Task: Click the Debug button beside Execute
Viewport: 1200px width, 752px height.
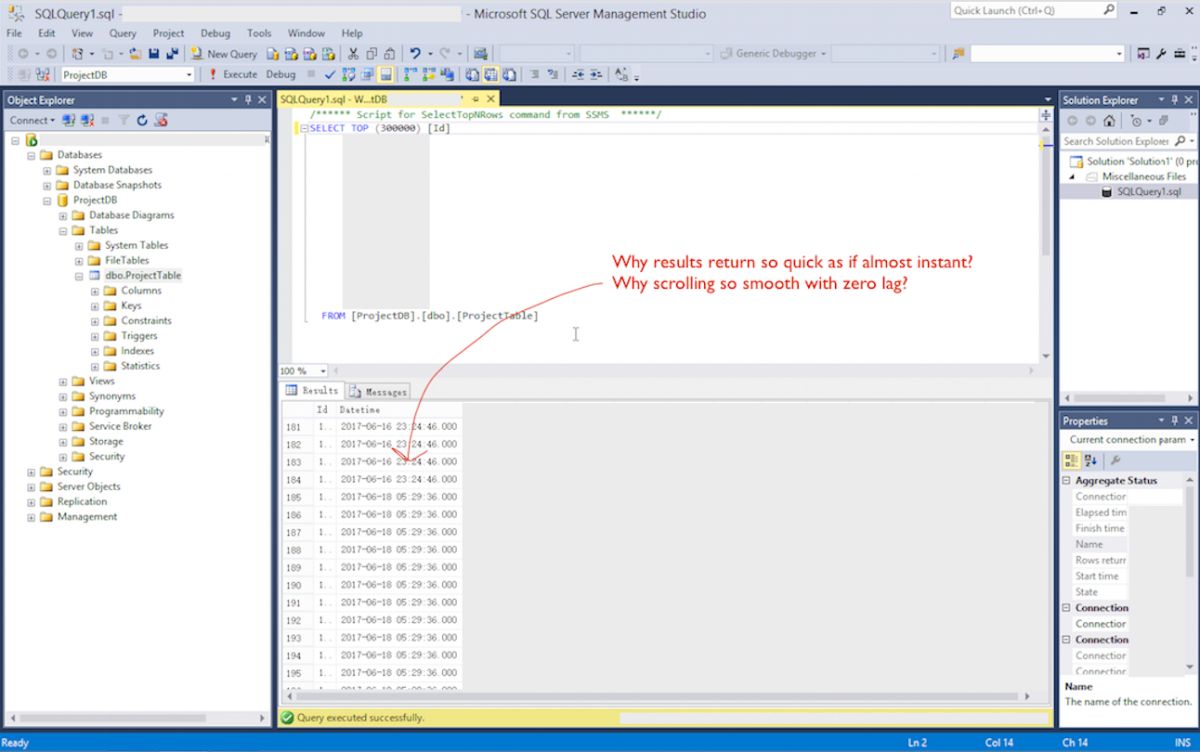Action: pos(281,75)
